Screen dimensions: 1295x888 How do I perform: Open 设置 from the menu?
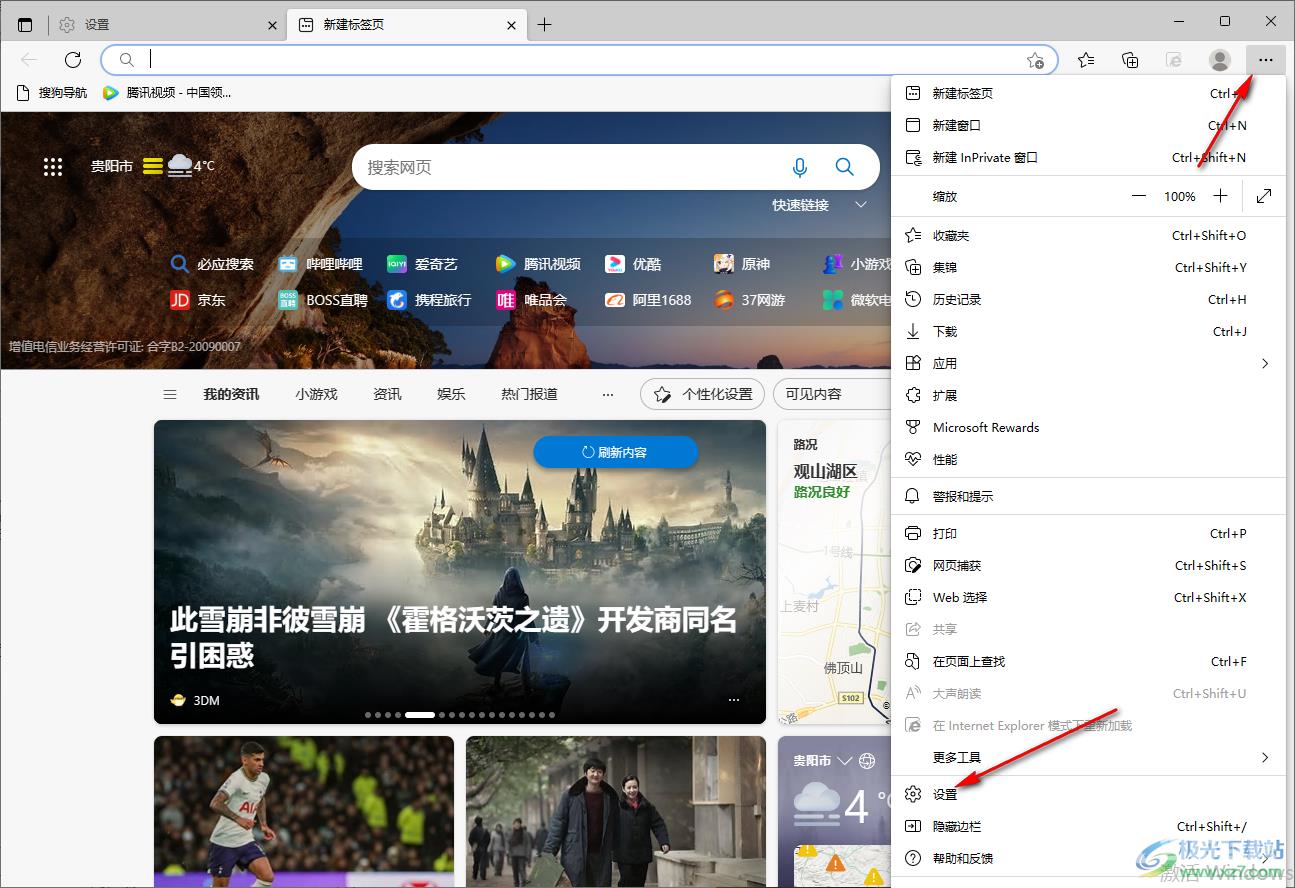(x=1088, y=794)
